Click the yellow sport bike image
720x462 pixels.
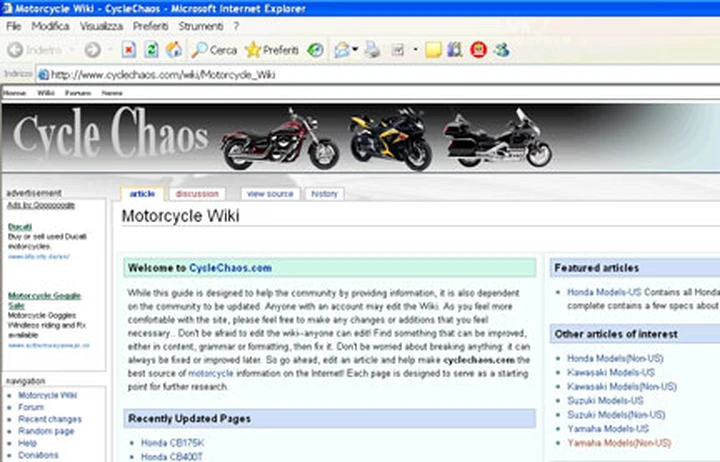391,138
